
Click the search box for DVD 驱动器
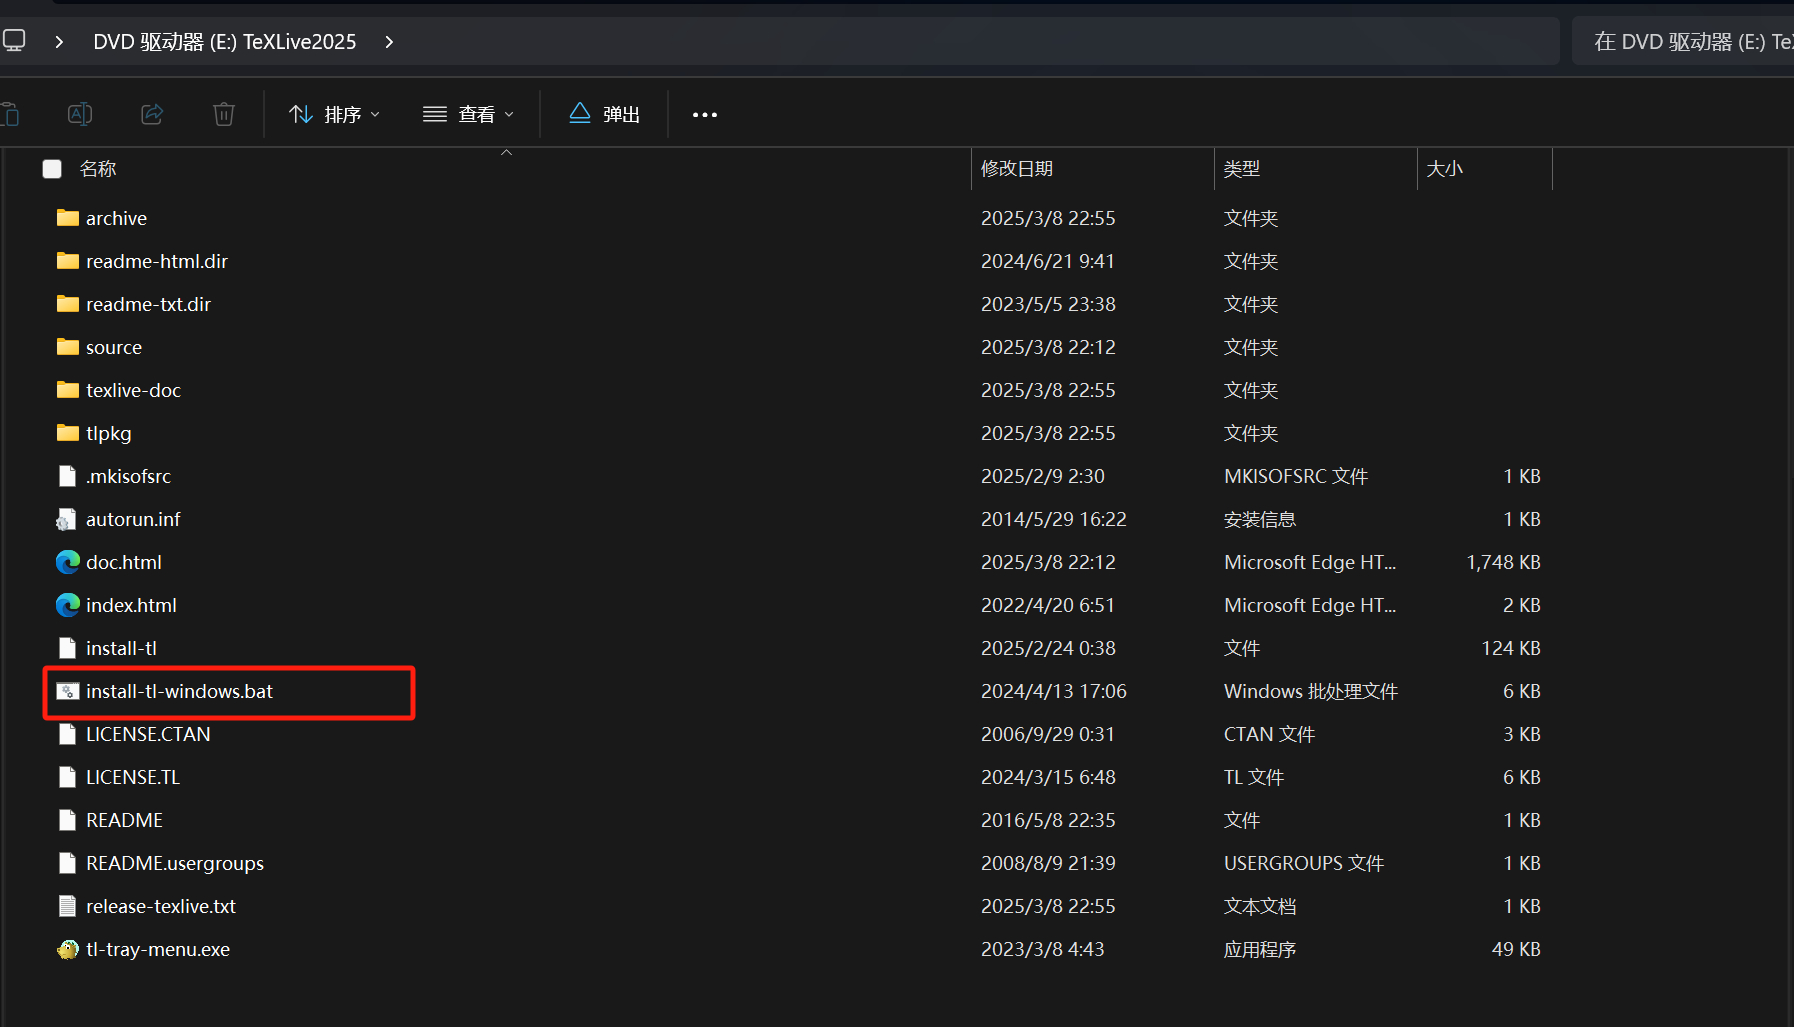[x=1683, y=42]
